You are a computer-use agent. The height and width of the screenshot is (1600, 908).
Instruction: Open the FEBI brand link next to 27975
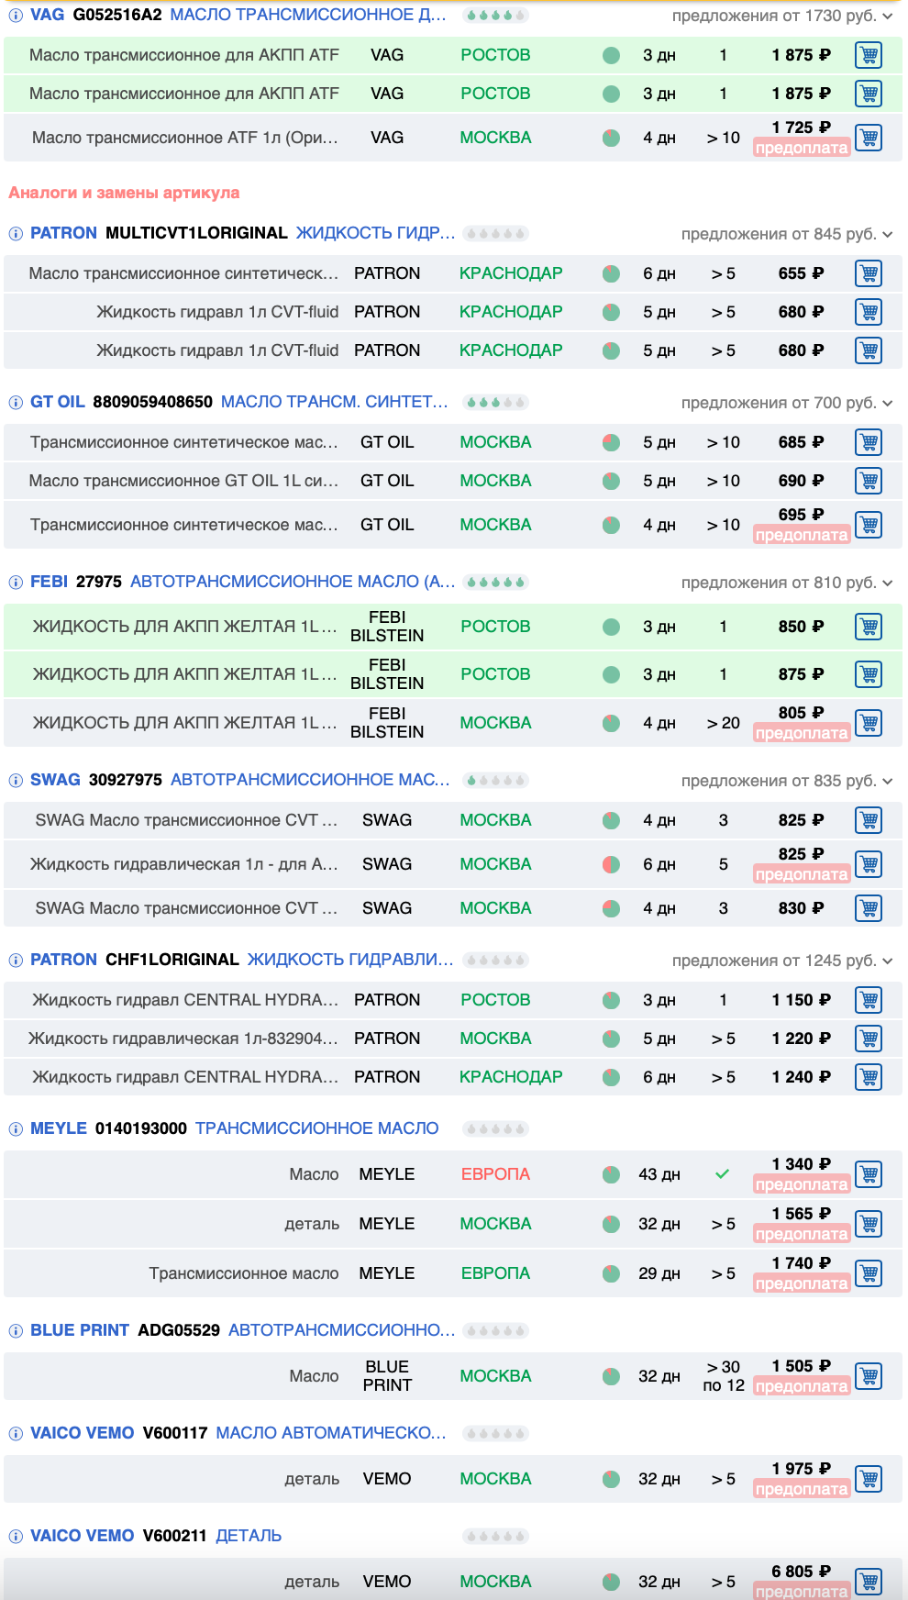(49, 582)
